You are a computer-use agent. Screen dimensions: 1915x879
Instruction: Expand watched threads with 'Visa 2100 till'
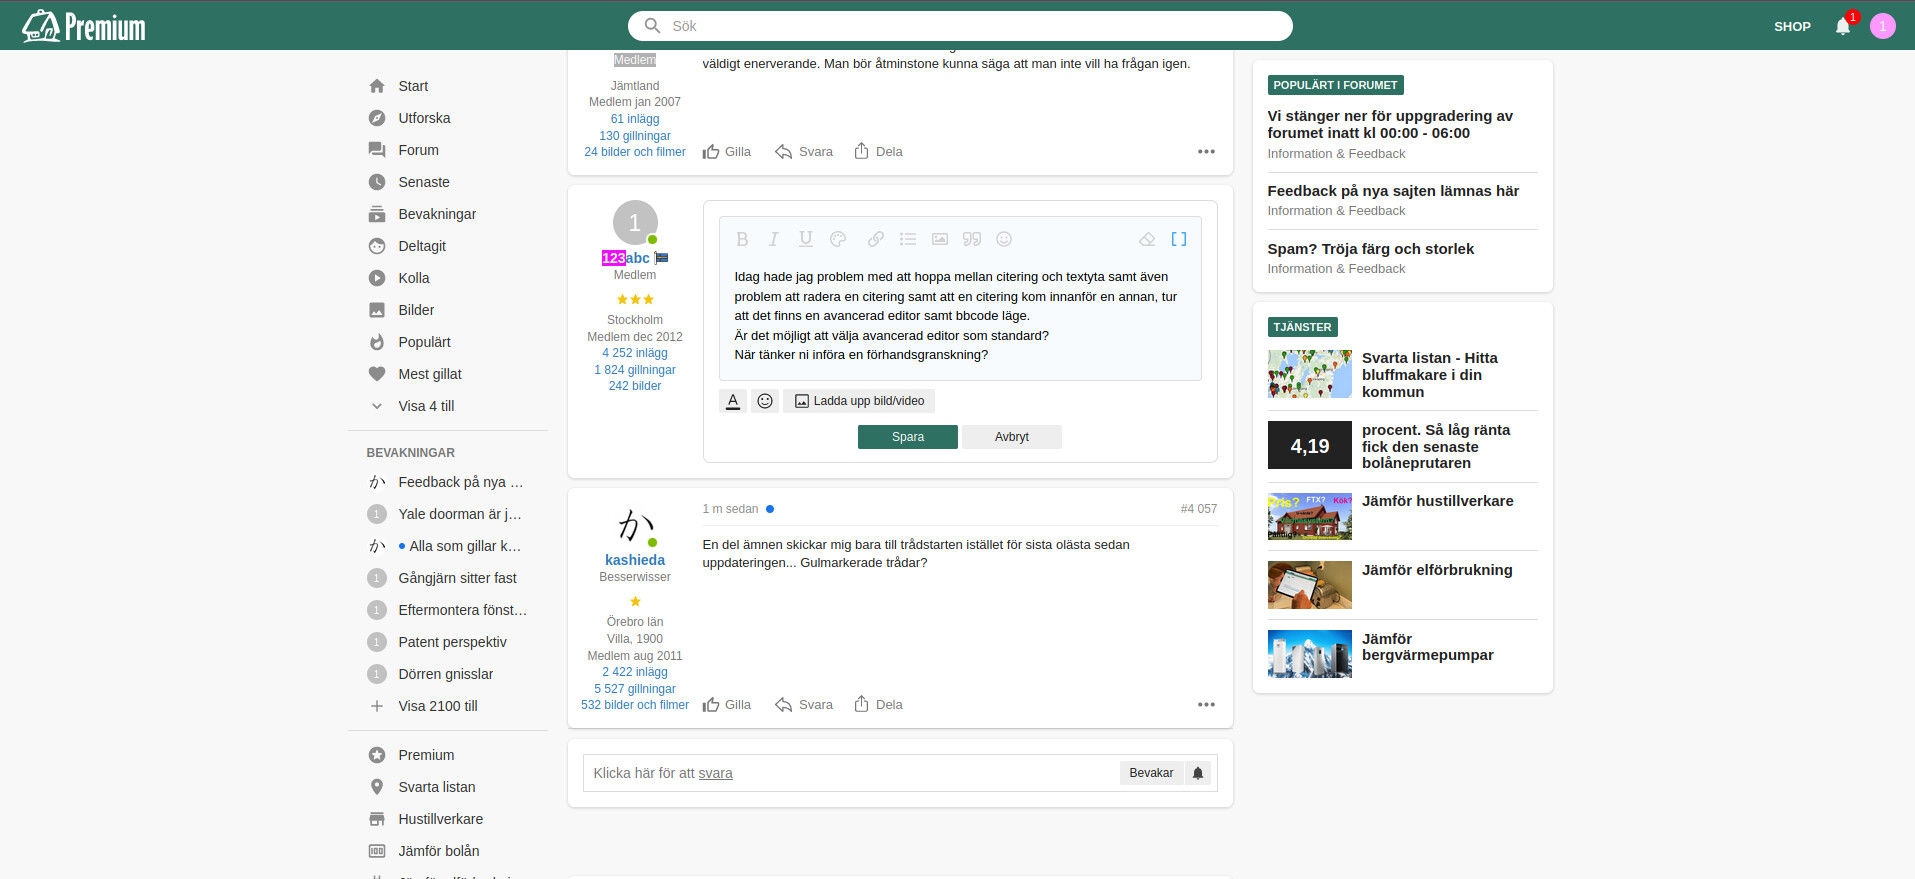pos(437,706)
